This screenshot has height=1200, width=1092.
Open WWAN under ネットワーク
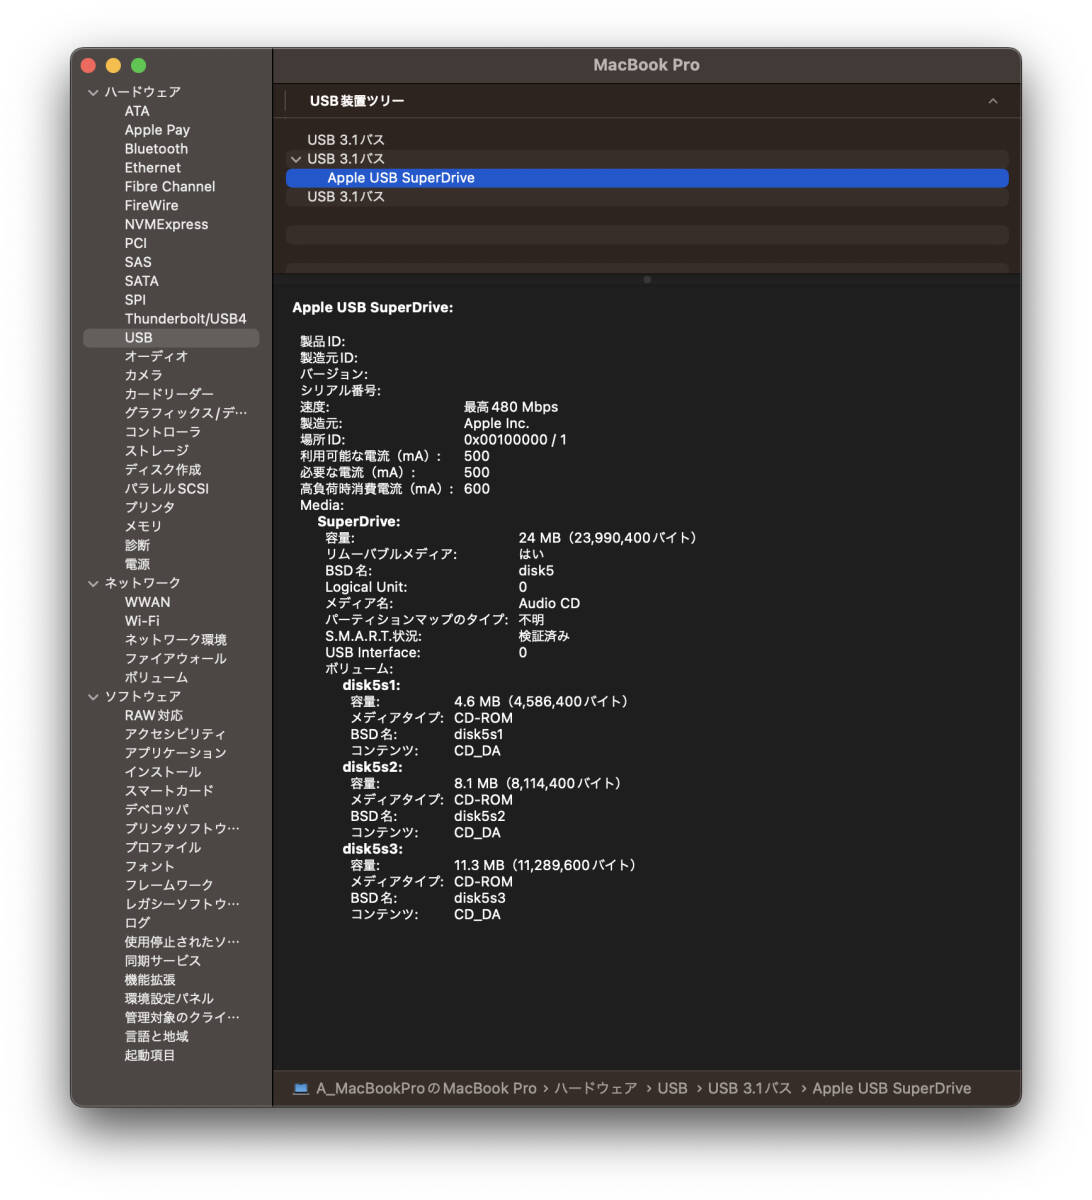(147, 602)
